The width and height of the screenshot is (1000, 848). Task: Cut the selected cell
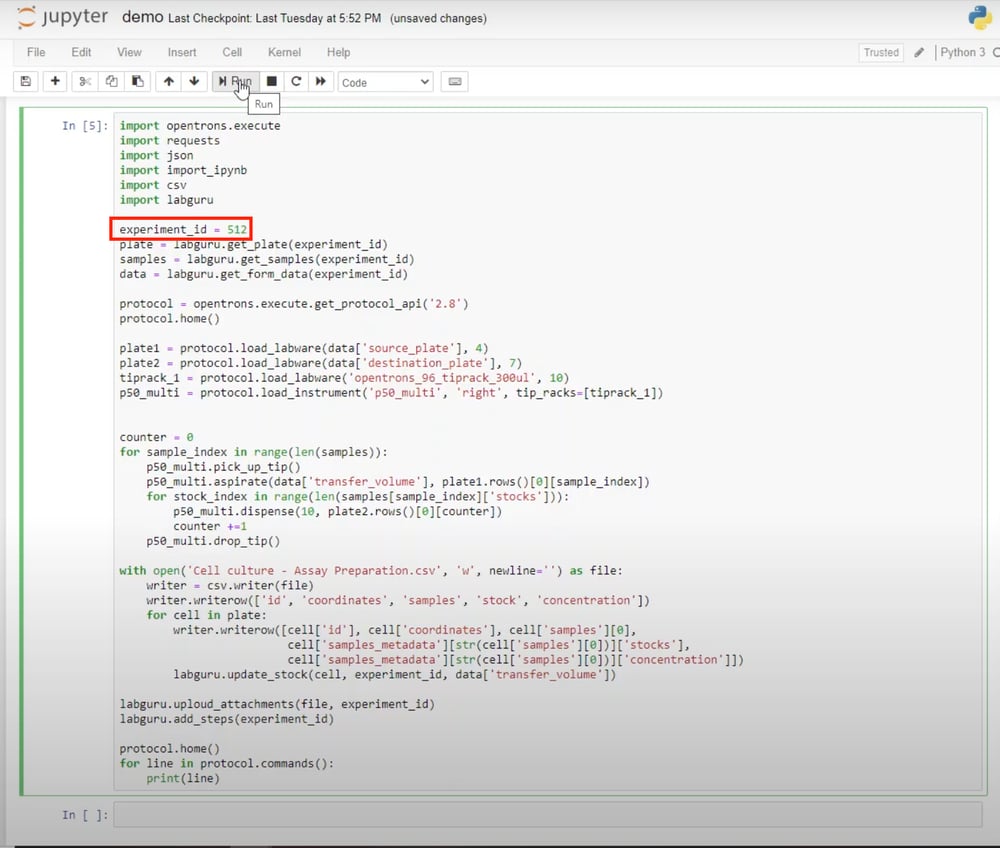85,81
